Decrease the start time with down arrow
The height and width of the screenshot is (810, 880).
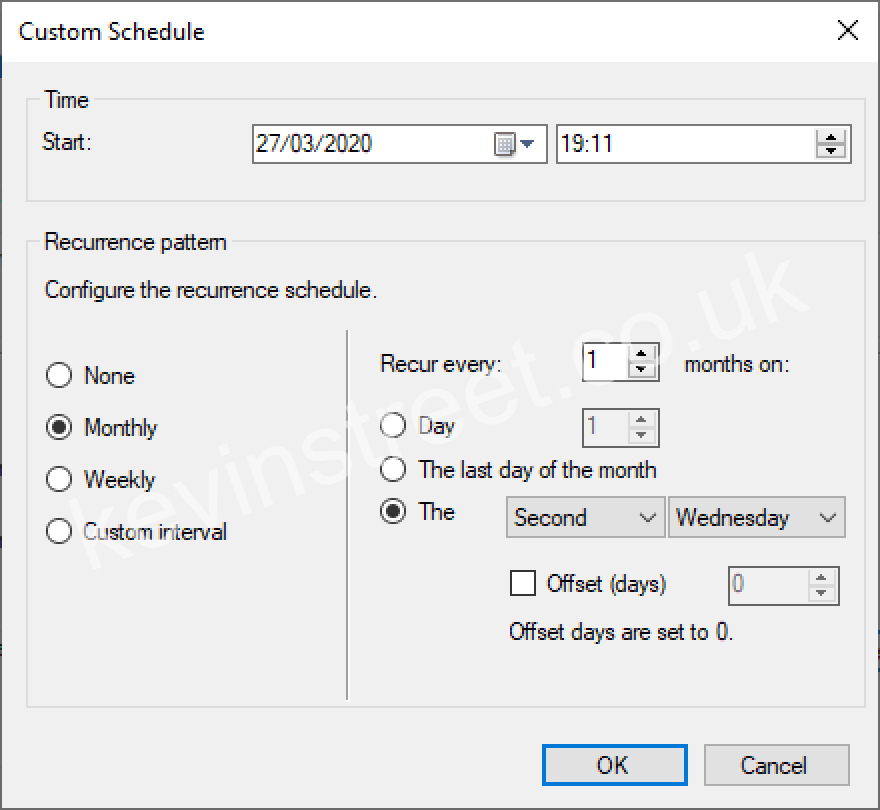coord(830,151)
